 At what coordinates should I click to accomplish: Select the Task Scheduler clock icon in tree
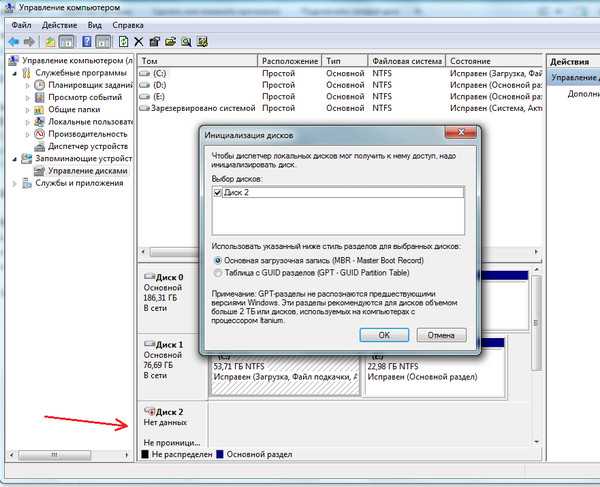pyautogui.click(x=39, y=85)
